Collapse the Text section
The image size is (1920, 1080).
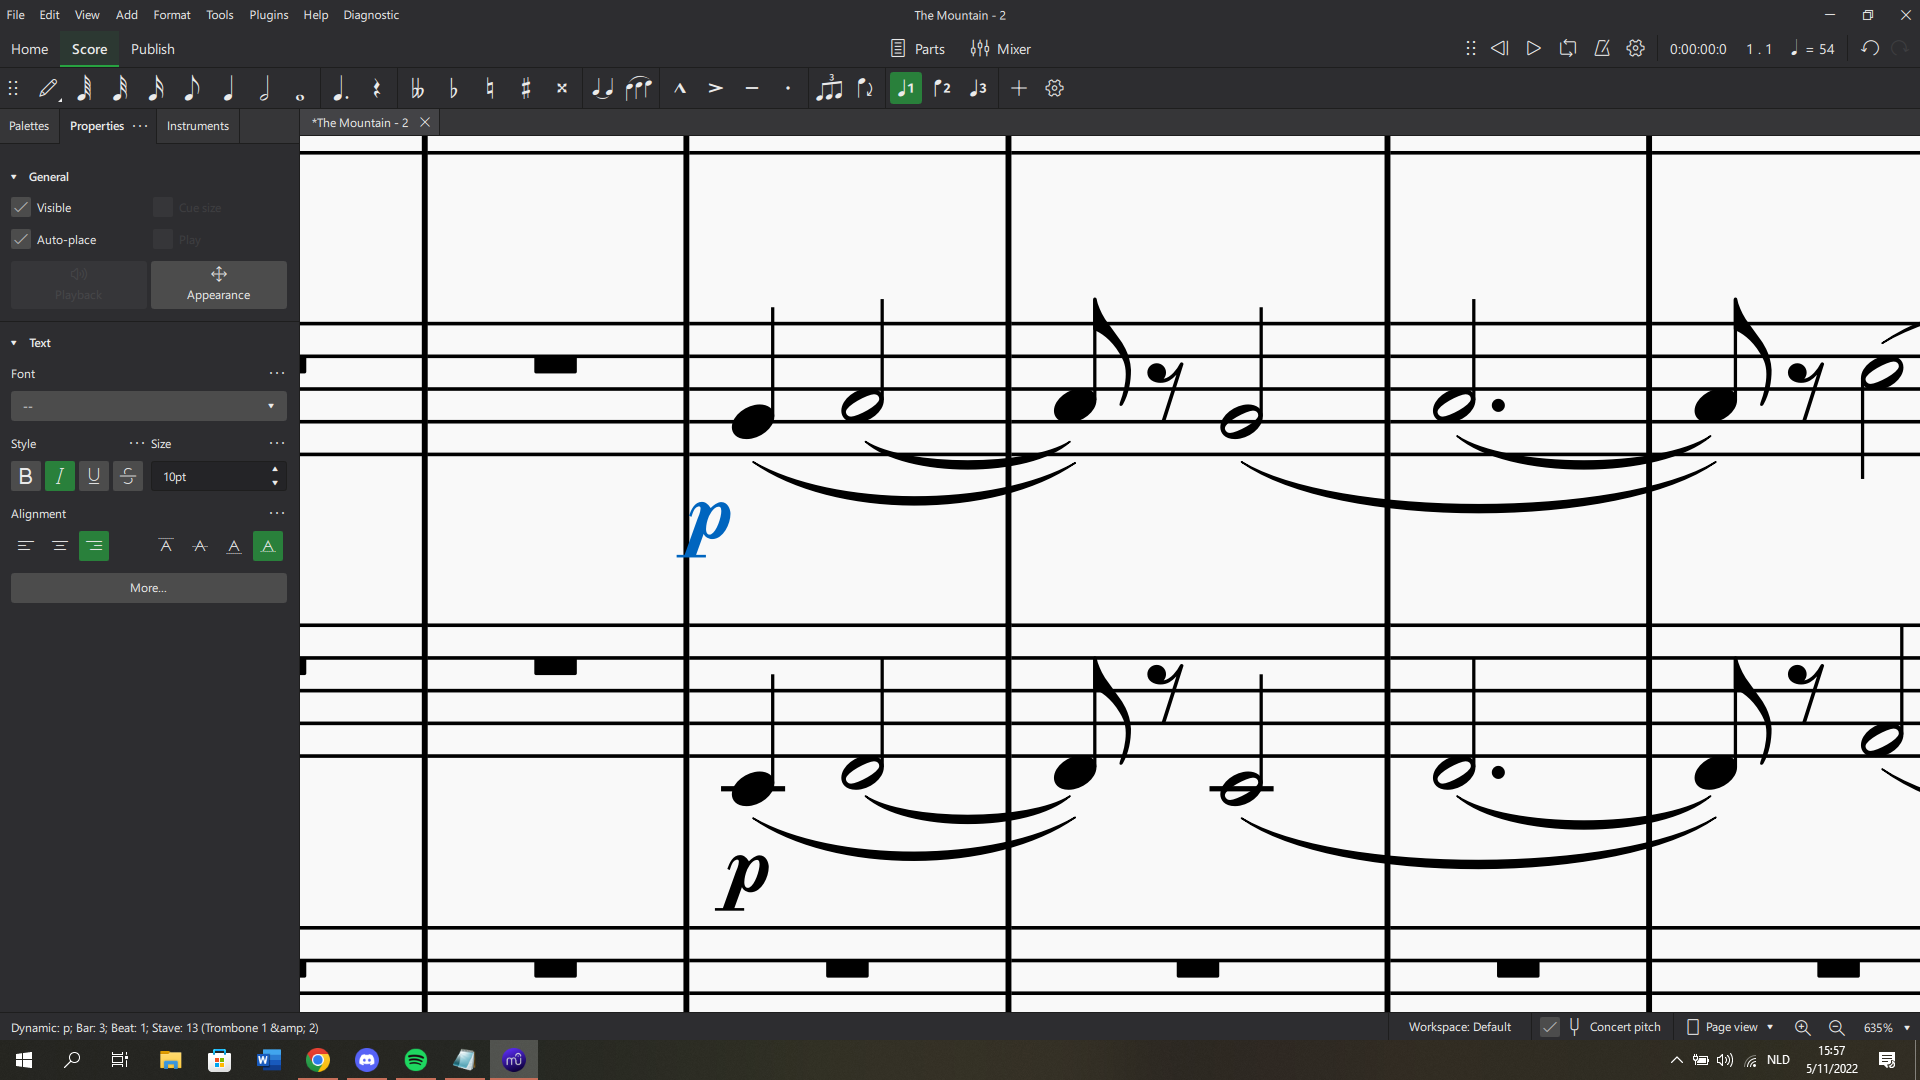click(x=14, y=343)
